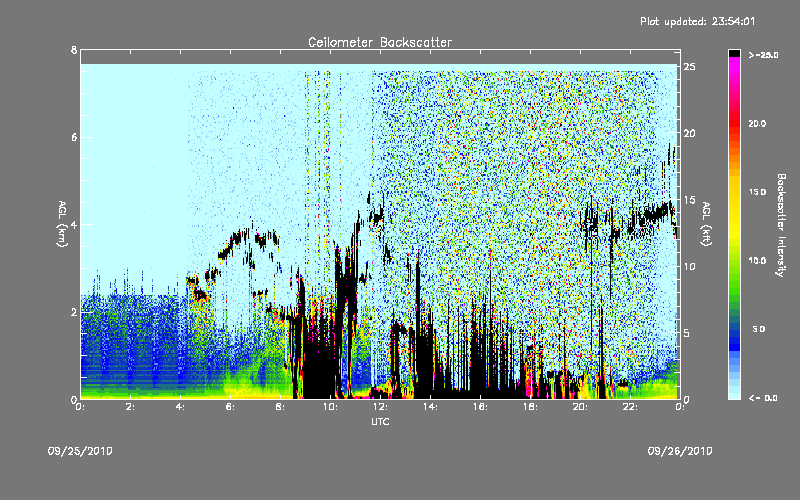The height and width of the screenshot is (500, 800).
Task: Click the "5" tick on kft axis
Action: [x=687, y=333]
